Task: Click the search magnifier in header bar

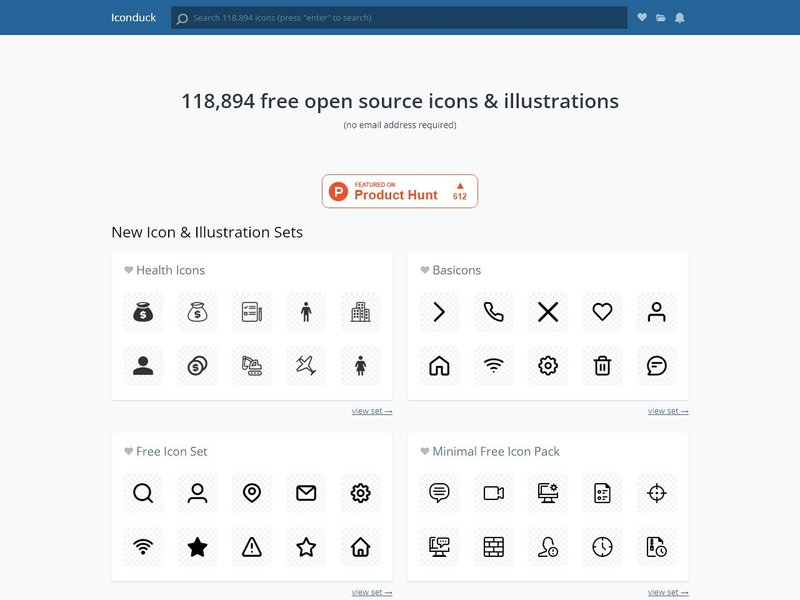Action: tap(182, 19)
